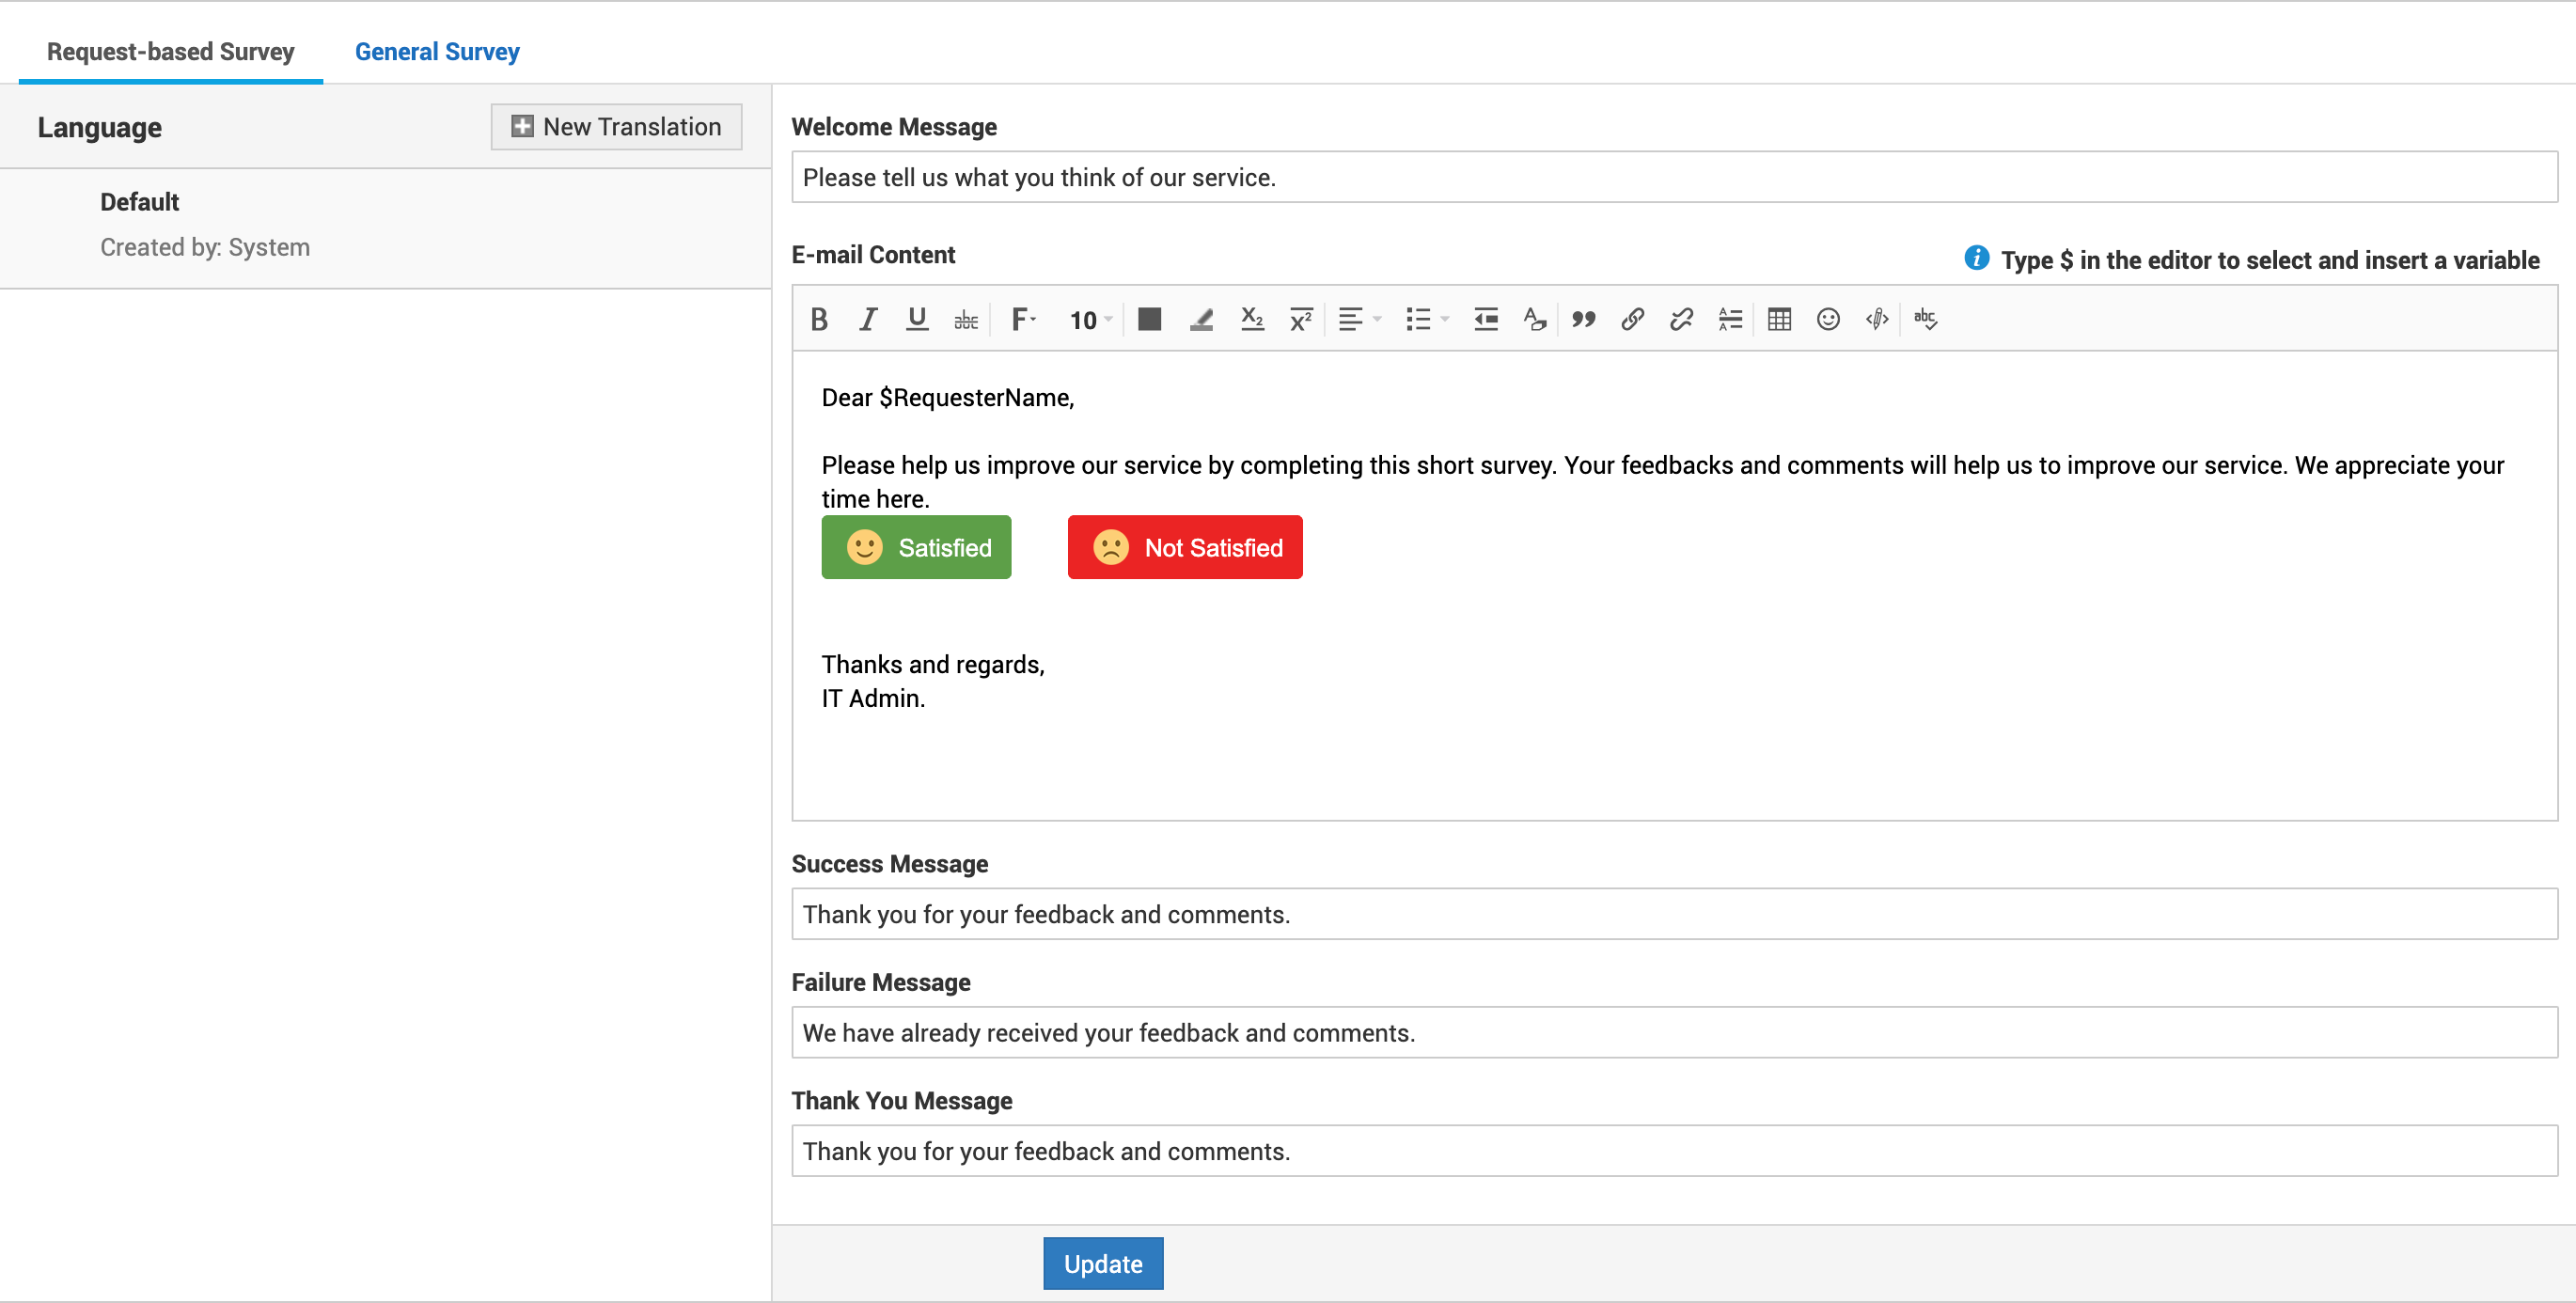Click the Update button
Image resolution: width=2576 pixels, height=1303 pixels.
coord(1103,1263)
